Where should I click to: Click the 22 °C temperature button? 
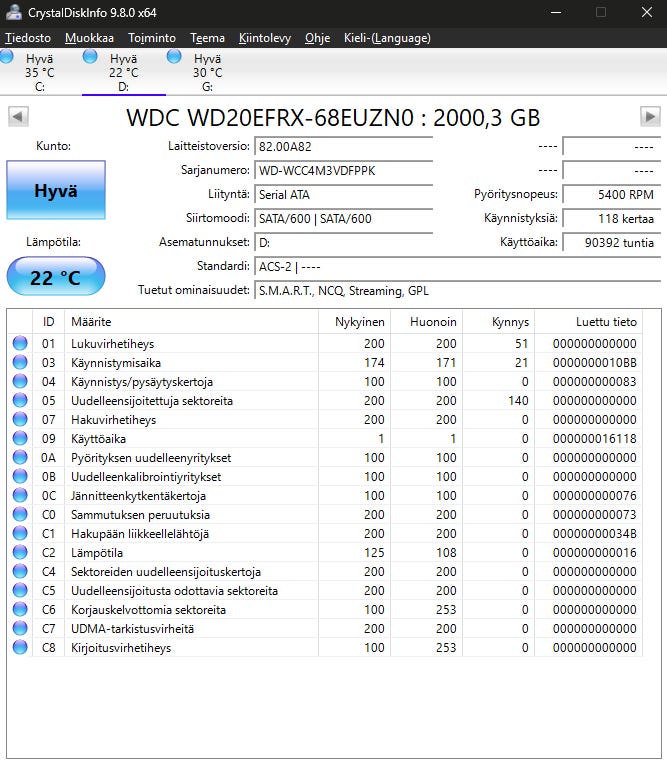click(x=56, y=277)
